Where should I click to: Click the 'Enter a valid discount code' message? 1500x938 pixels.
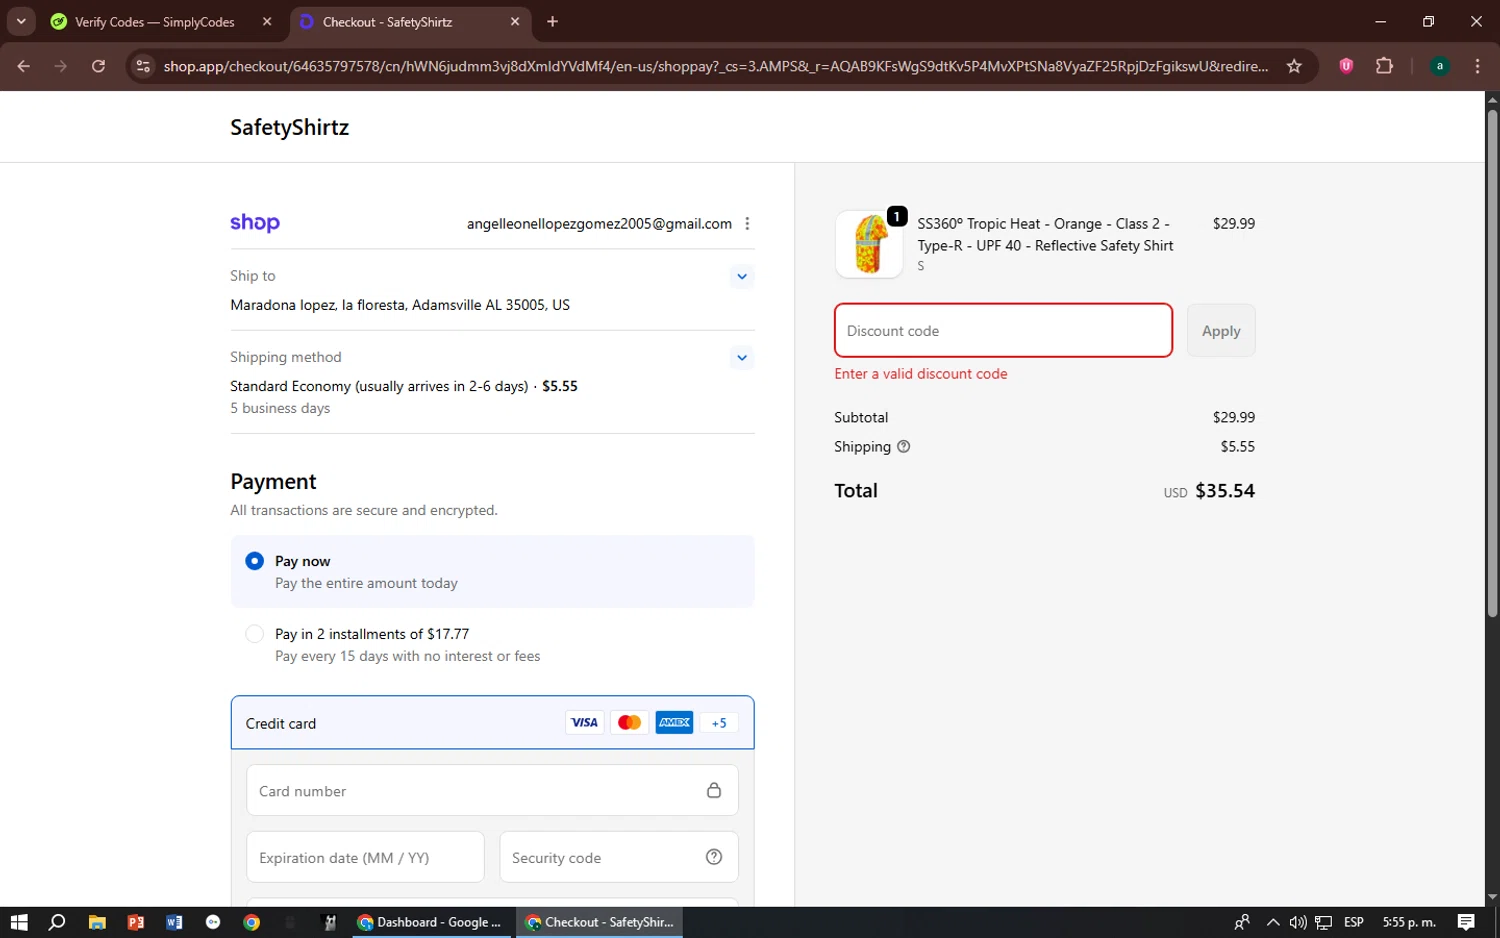[x=921, y=374]
